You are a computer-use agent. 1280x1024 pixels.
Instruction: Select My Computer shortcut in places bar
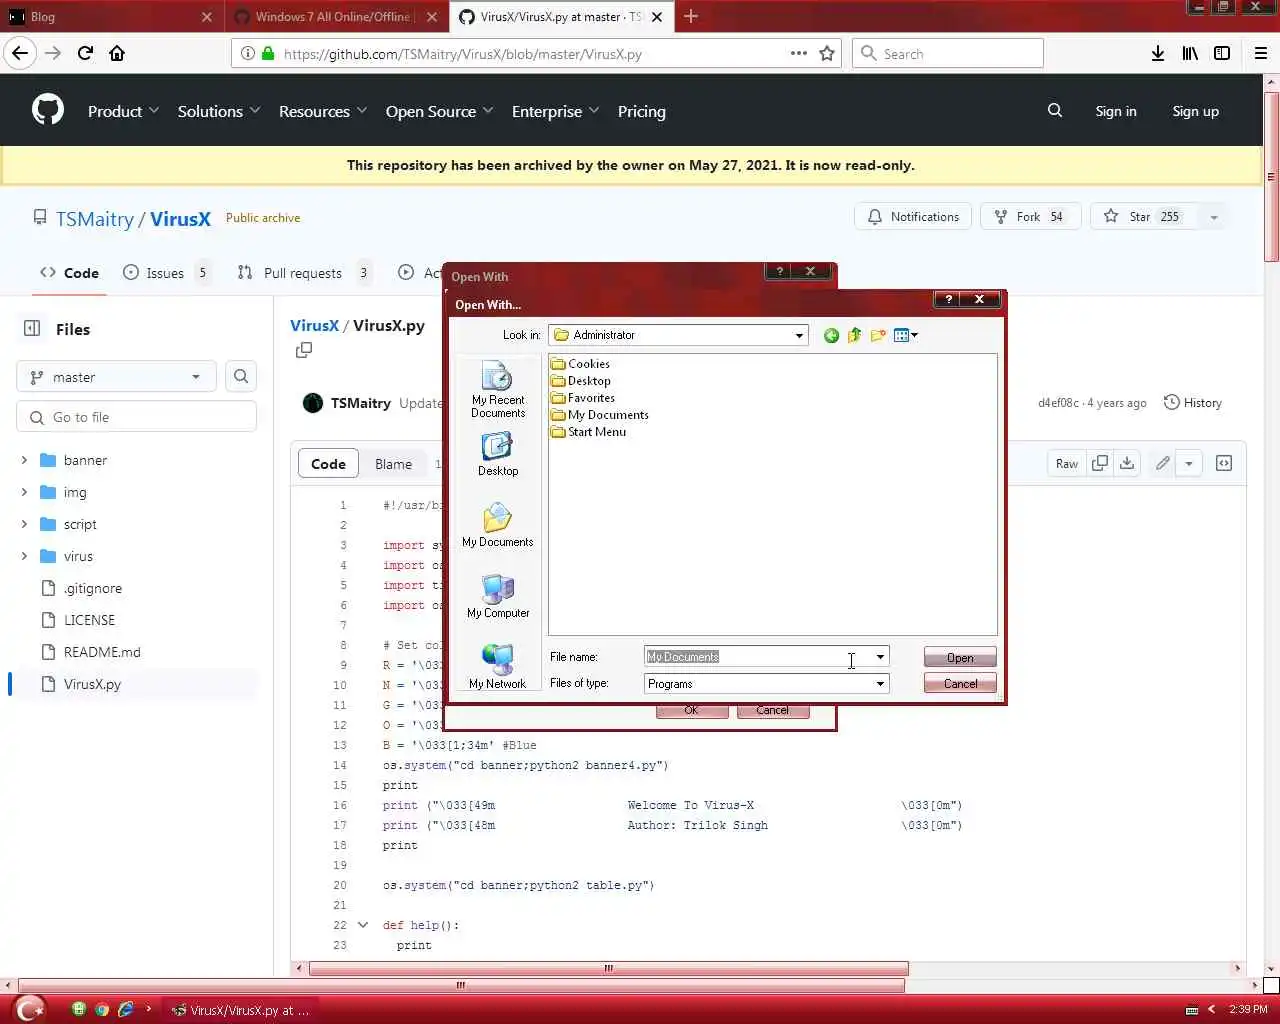click(x=498, y=596)
